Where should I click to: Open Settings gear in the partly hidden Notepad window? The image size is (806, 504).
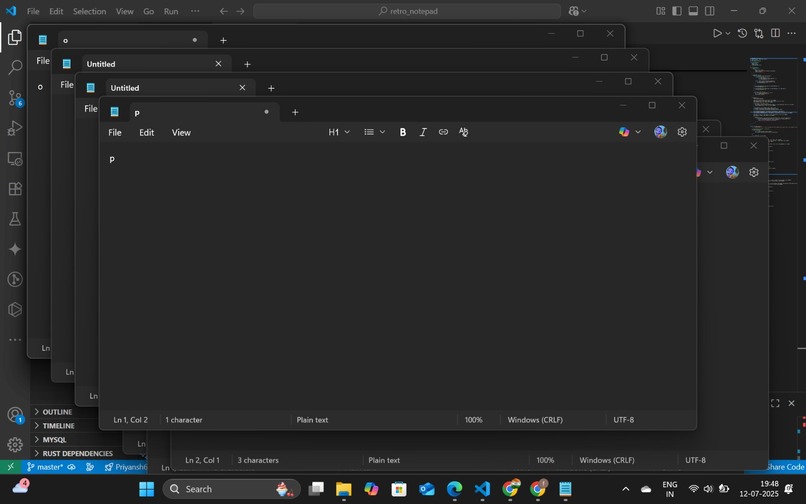point(754,172)
